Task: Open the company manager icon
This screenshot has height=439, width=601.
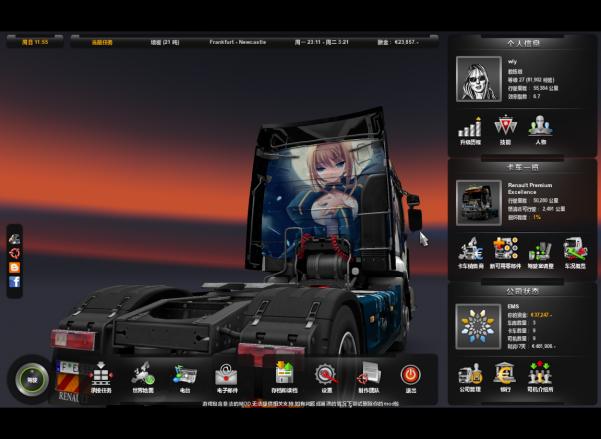Action: point(470,373)
